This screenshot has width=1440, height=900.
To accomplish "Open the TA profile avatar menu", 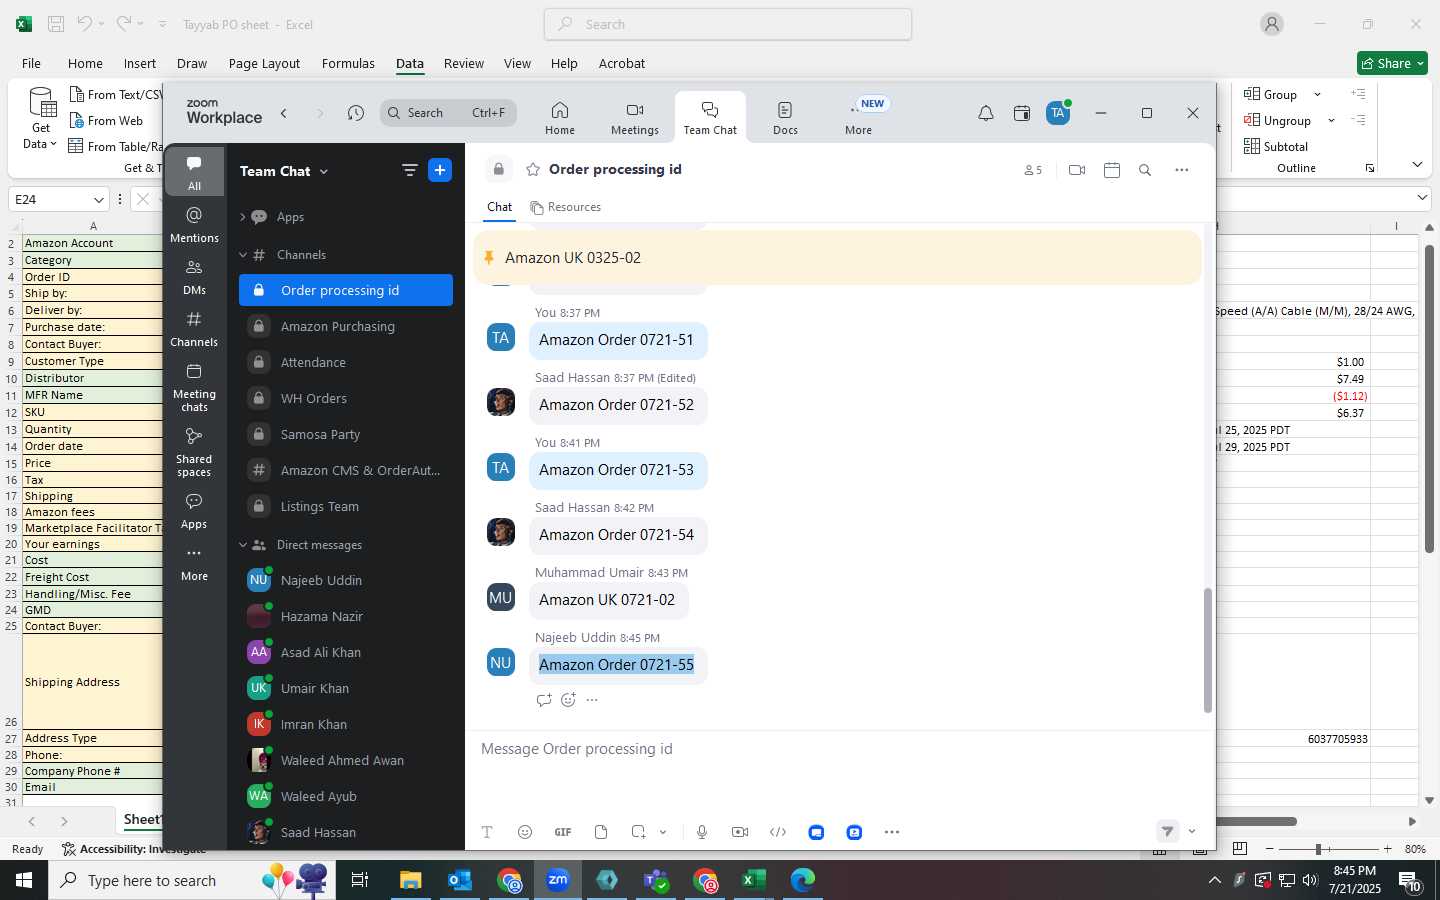I will 1058,113.
